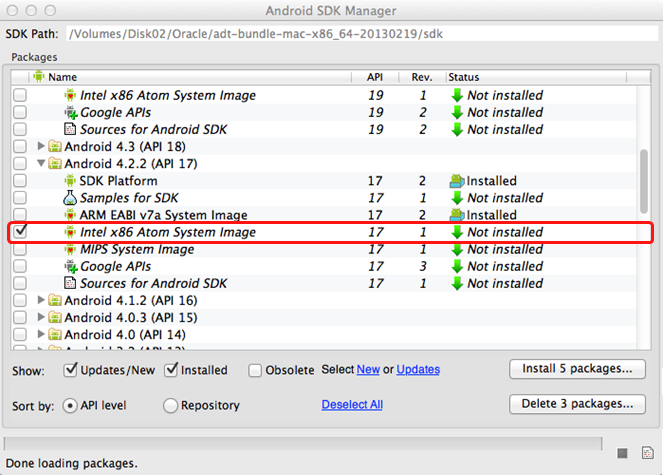Select the API 17 Sources for Android SDK row text

(x=153, y=283)
